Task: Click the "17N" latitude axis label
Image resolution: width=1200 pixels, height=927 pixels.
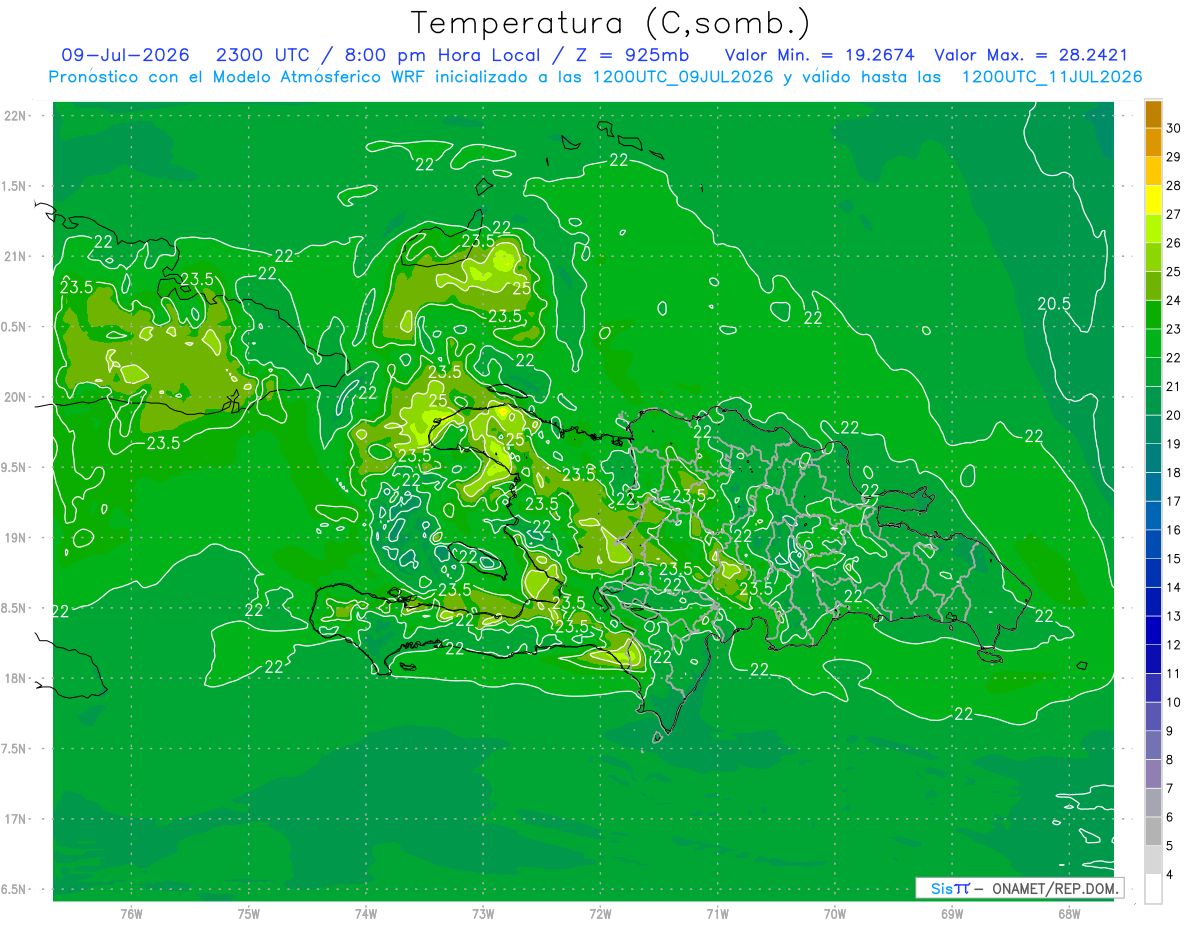Action: tap(17, 819)
